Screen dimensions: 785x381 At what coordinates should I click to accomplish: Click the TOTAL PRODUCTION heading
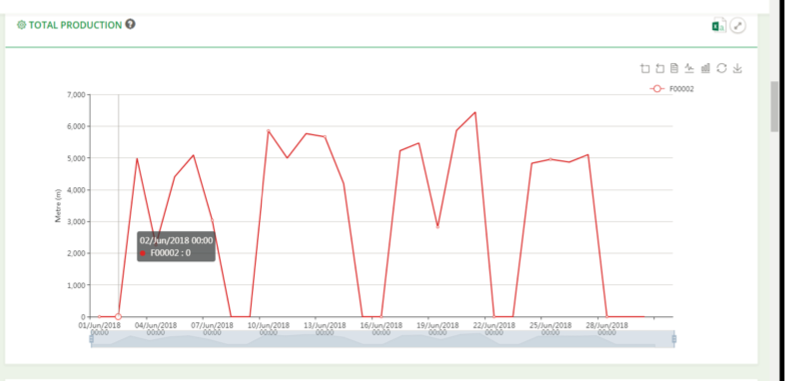75,25
